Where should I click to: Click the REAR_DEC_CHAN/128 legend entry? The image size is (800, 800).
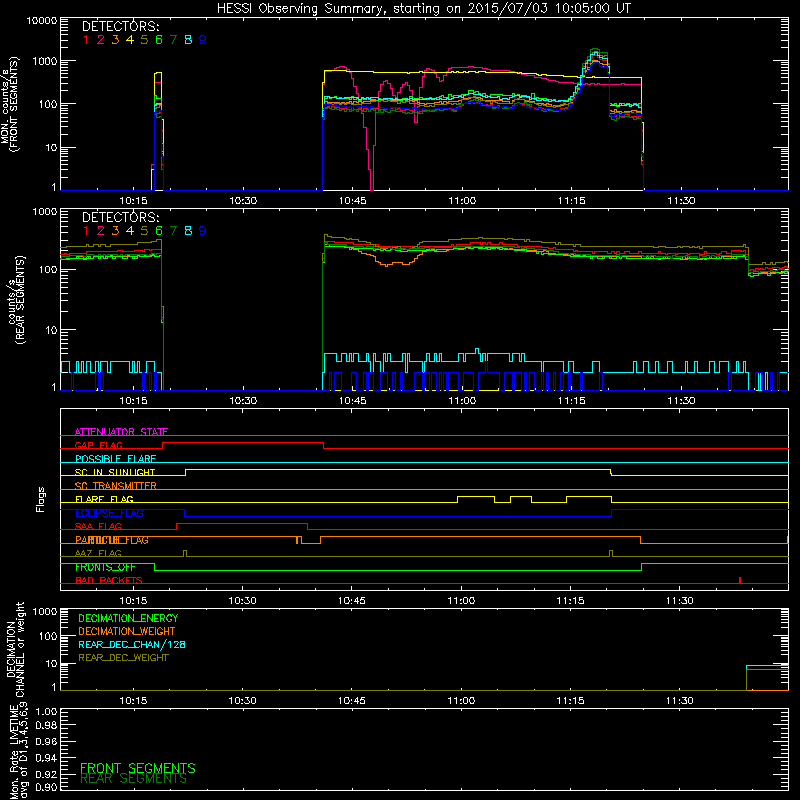[132, 645]
